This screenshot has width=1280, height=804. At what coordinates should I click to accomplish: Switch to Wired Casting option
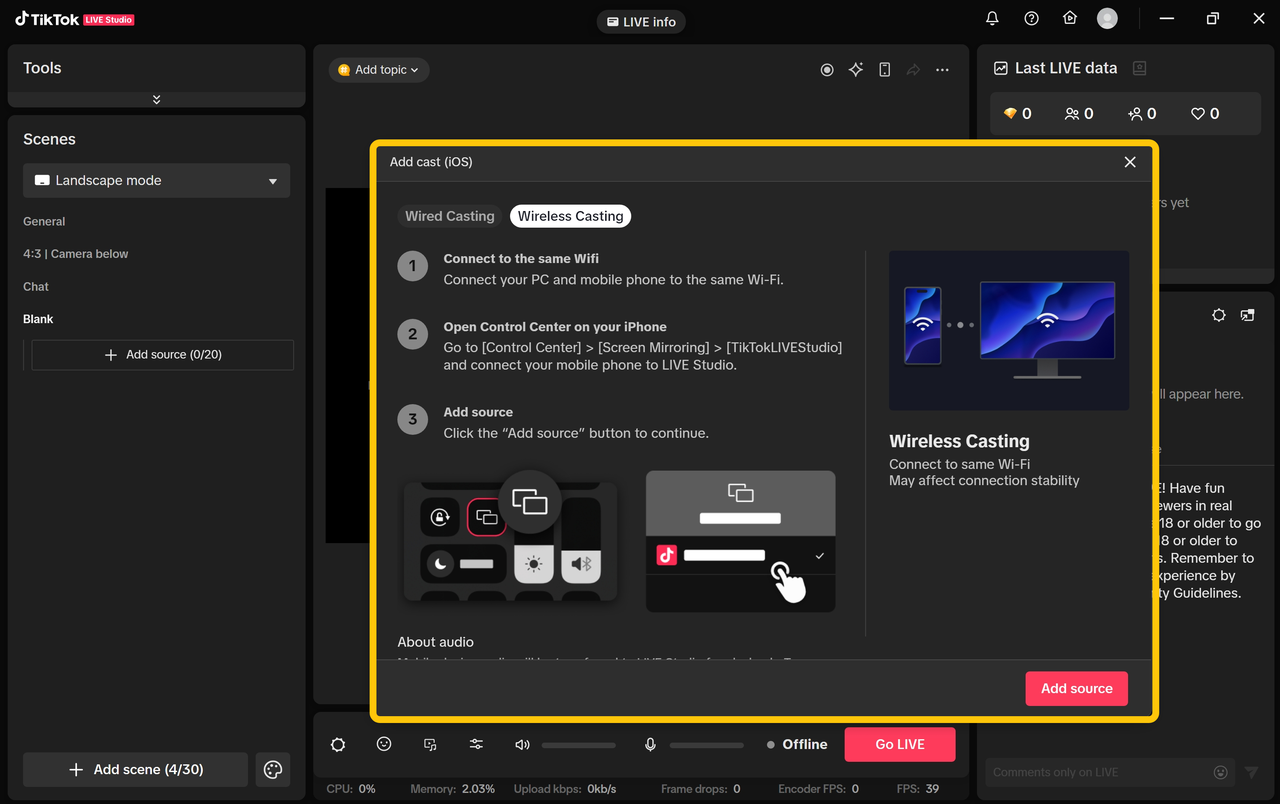pyautogui.click(x=450, y=216)
